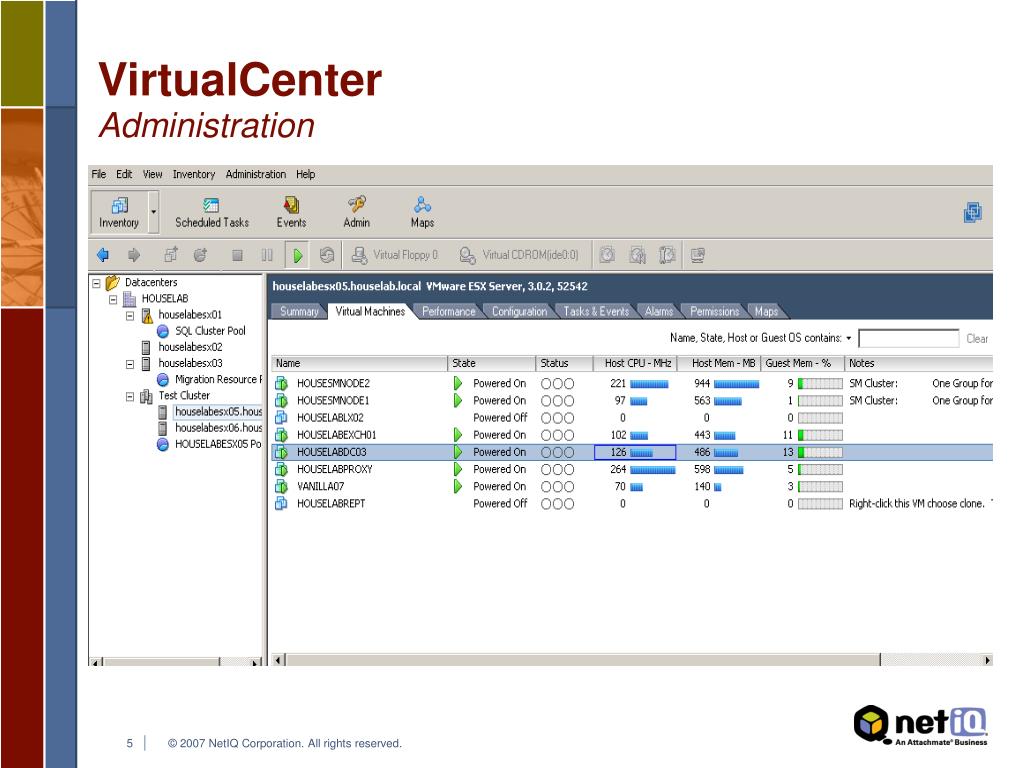This screenshot has height=768, width=1024.
Task: Open the Edit menu
Action: point(124,174)
